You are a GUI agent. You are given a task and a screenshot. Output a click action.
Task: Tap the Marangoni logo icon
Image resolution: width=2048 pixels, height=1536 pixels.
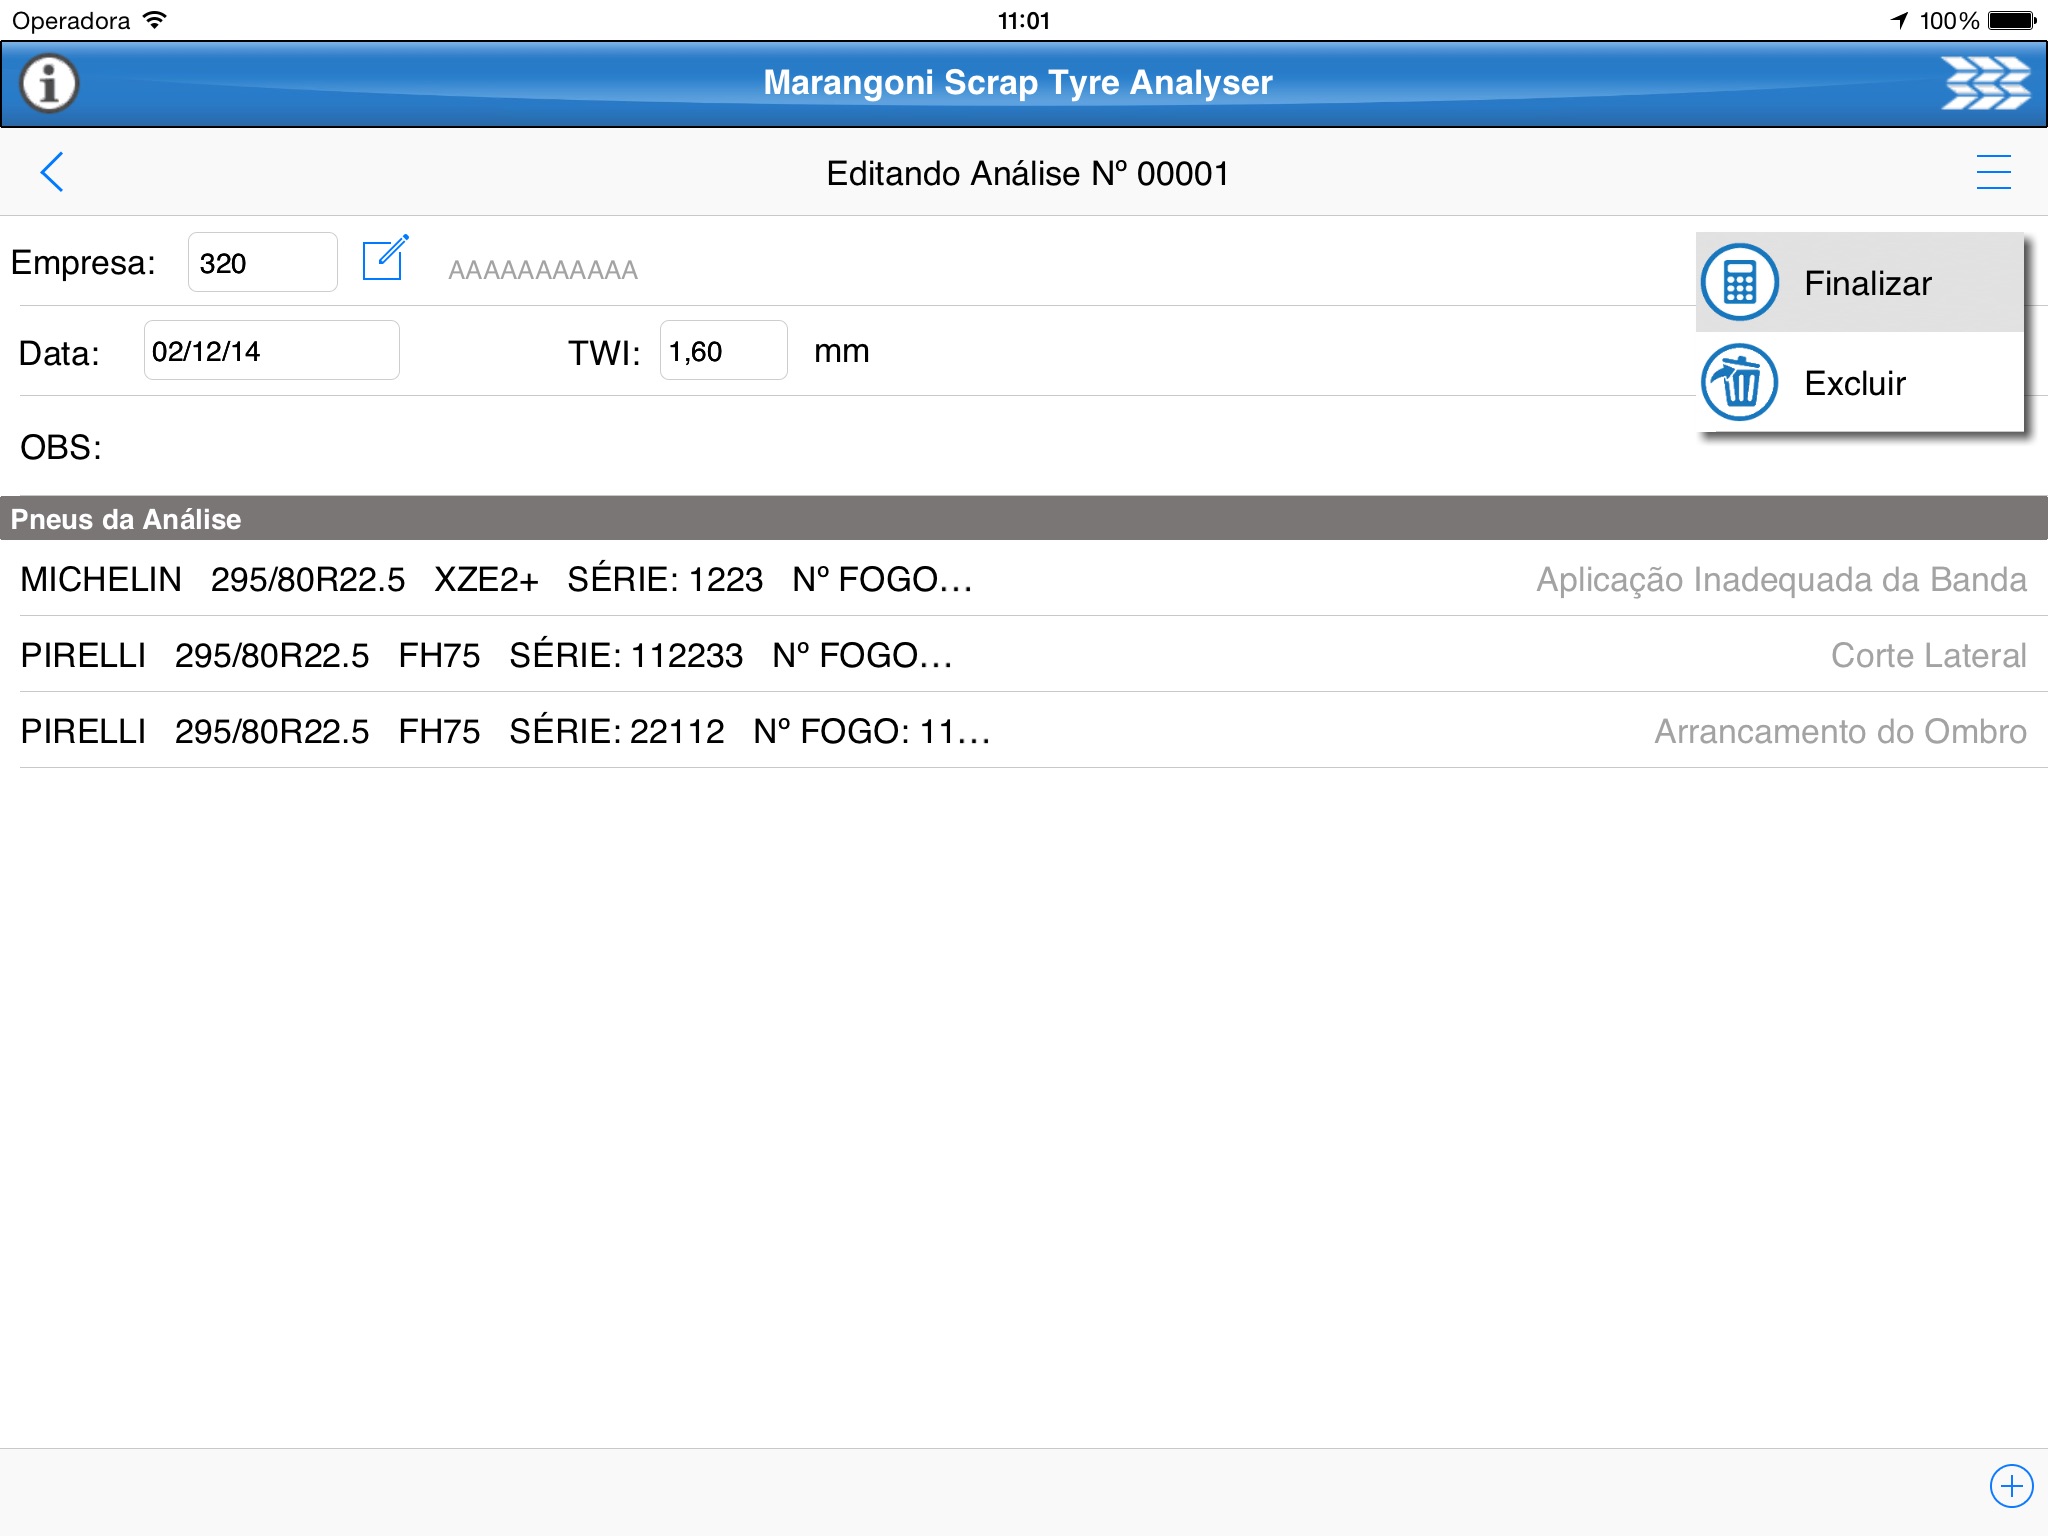point(1986,83)
